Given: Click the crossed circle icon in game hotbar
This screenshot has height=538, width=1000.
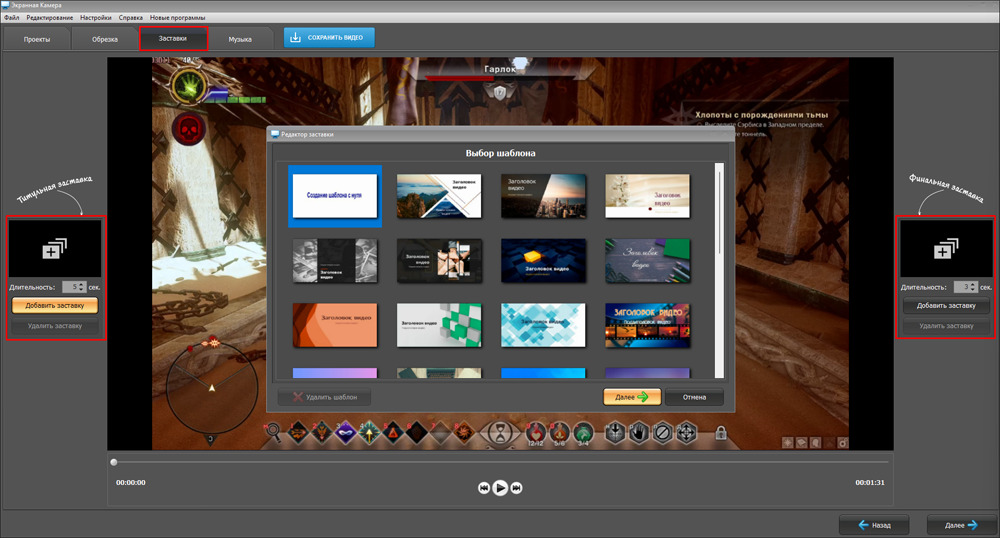Looking at the screenshot, I should pyautogui.click(x=663, y=433).
